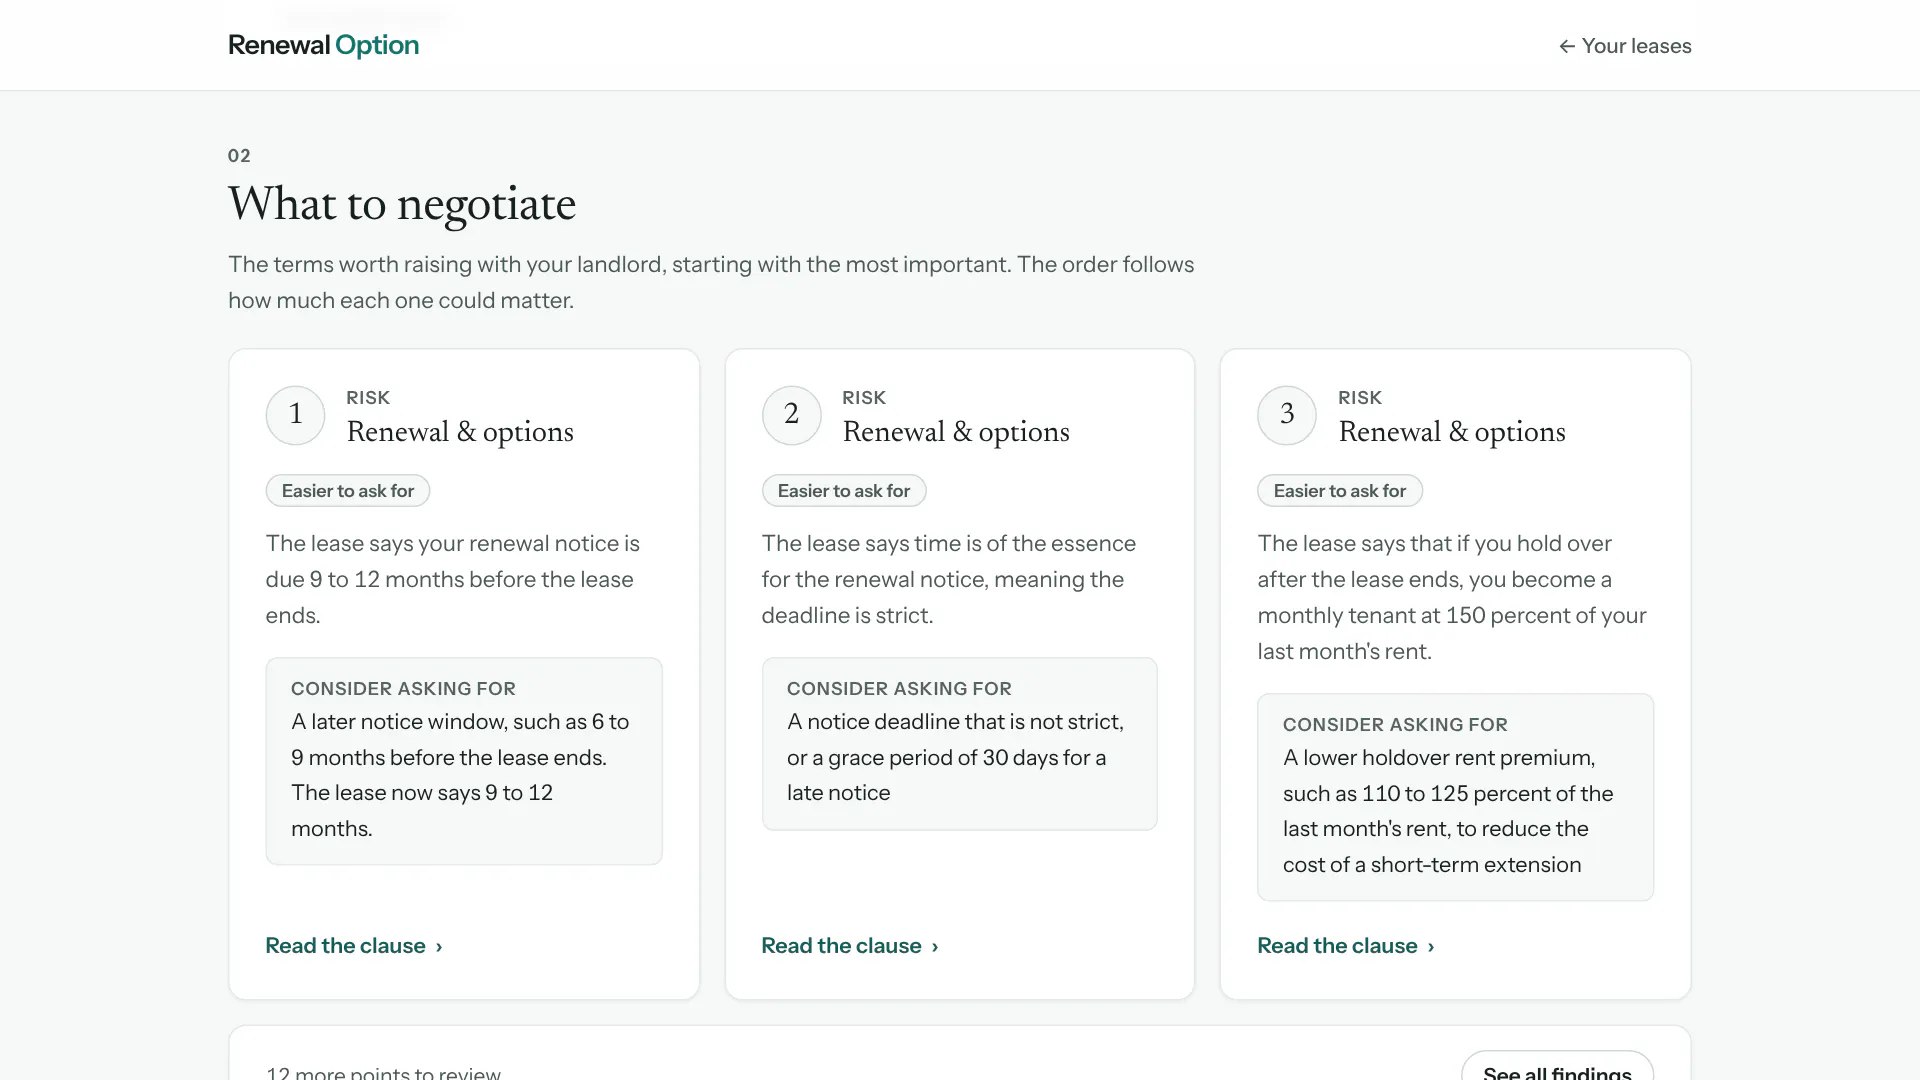Click the 02 section number
Image resolution: width=1920 pixels, height=1080 pixels.
[239, 155]
